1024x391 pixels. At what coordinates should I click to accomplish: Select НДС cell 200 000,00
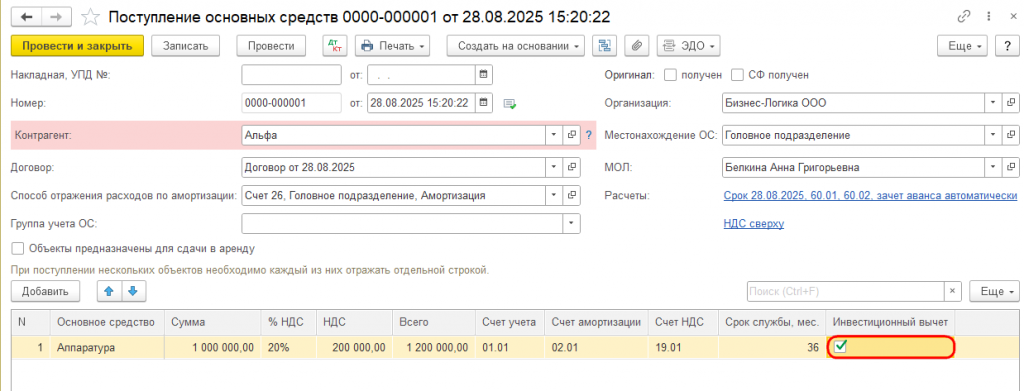coord(354,347)
